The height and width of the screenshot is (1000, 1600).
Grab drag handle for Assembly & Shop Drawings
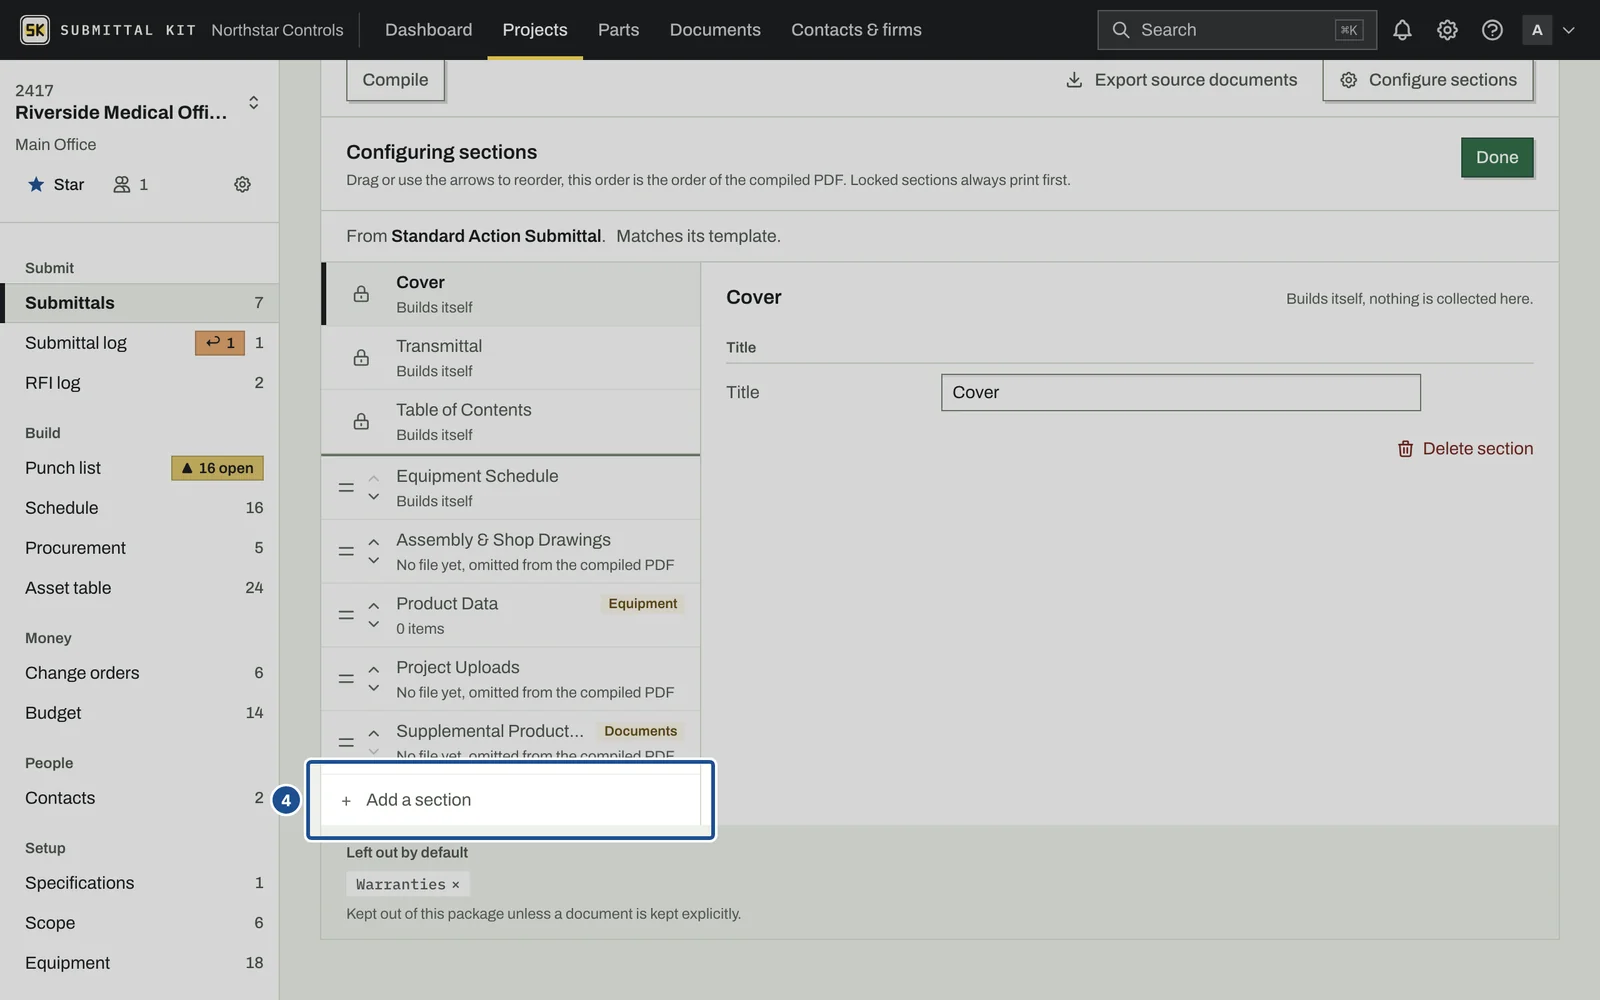coord(346,551)
